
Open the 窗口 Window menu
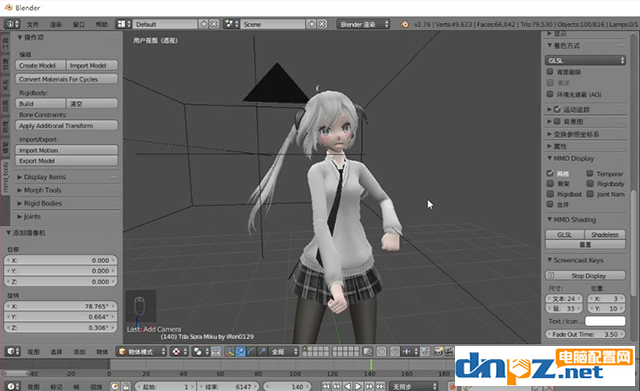pyautogui.click(x=78, y=24)
